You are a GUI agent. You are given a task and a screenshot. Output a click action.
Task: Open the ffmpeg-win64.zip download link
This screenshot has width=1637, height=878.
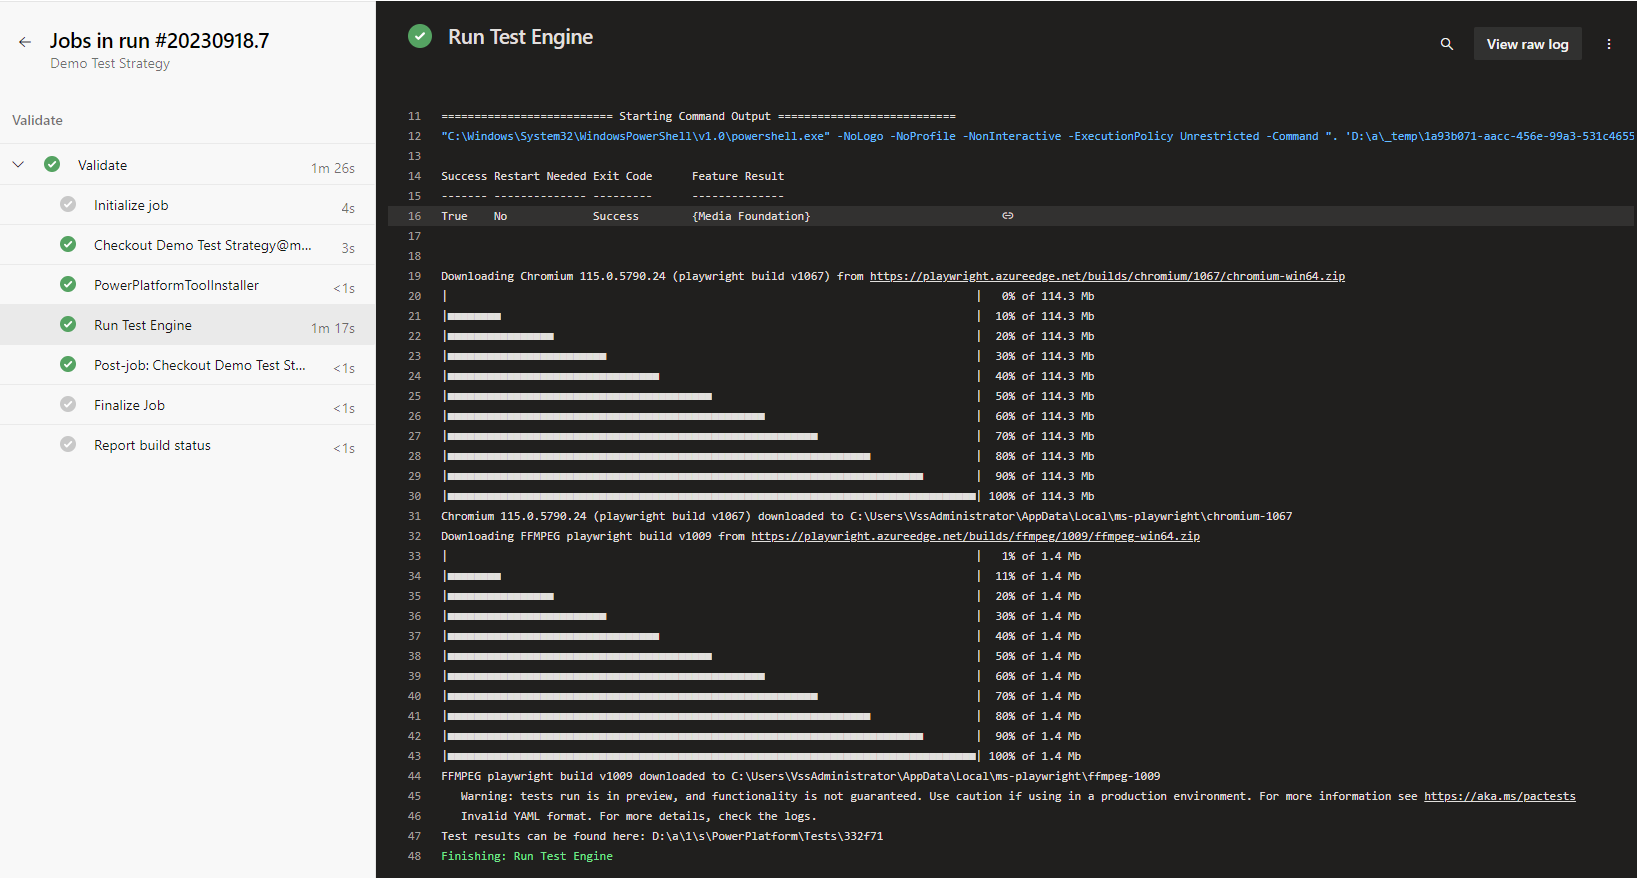tap(975, 536)
